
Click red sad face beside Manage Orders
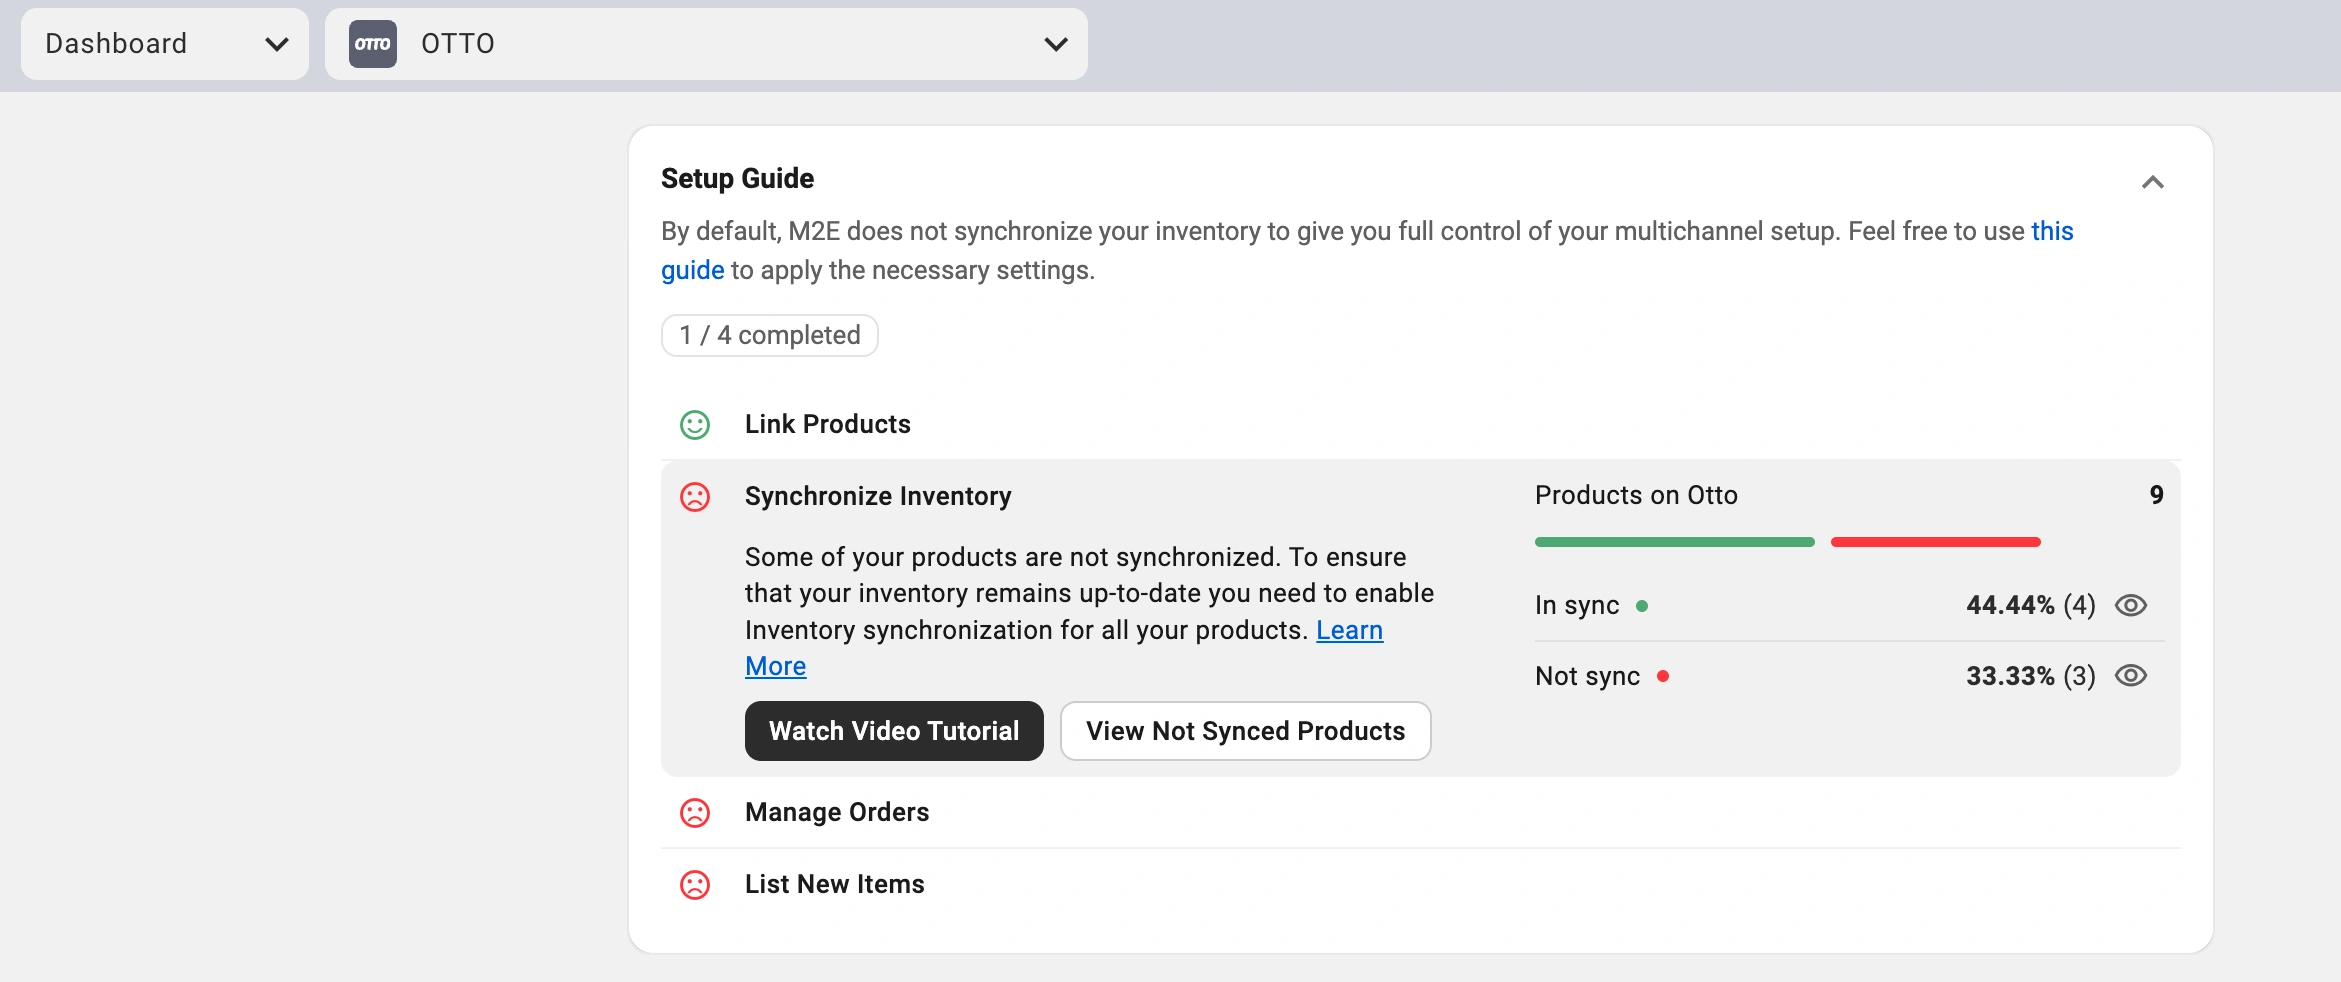pyautogui.click(x=695, y=813)
